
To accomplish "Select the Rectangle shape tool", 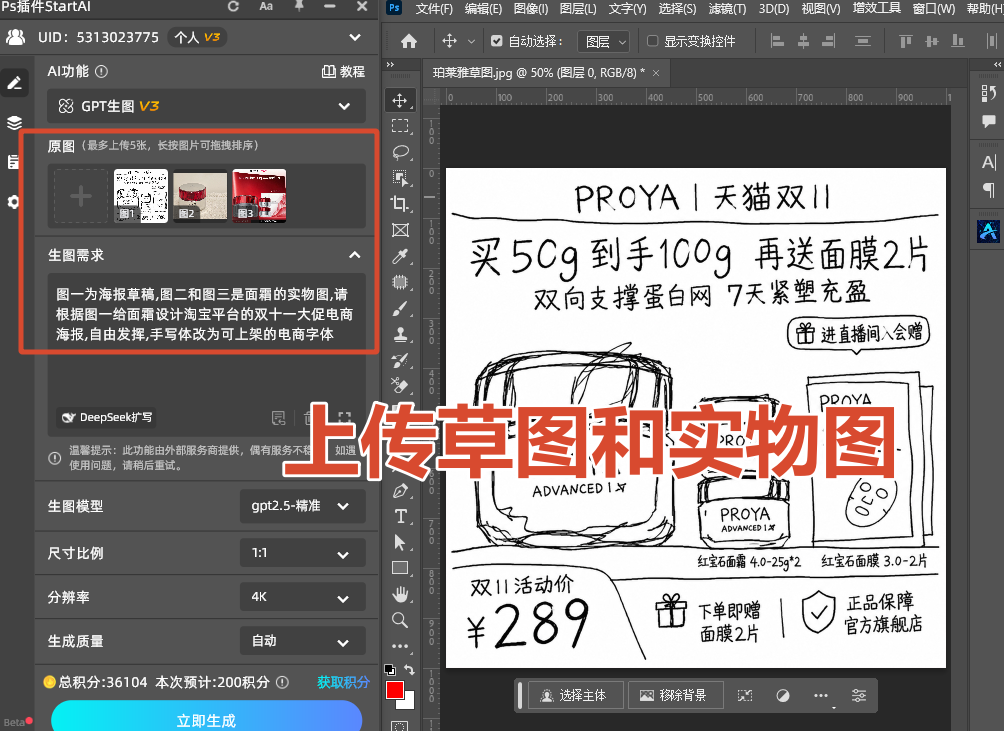I will (x=400, y=568).
